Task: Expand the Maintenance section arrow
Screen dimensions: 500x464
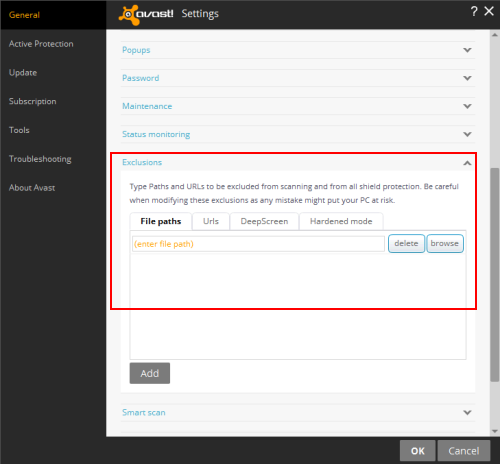Action: point(467,106)
